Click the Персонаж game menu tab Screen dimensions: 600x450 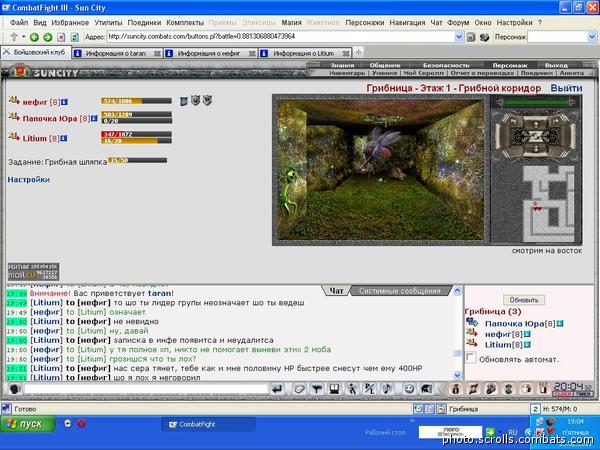(x=510, y=65)
